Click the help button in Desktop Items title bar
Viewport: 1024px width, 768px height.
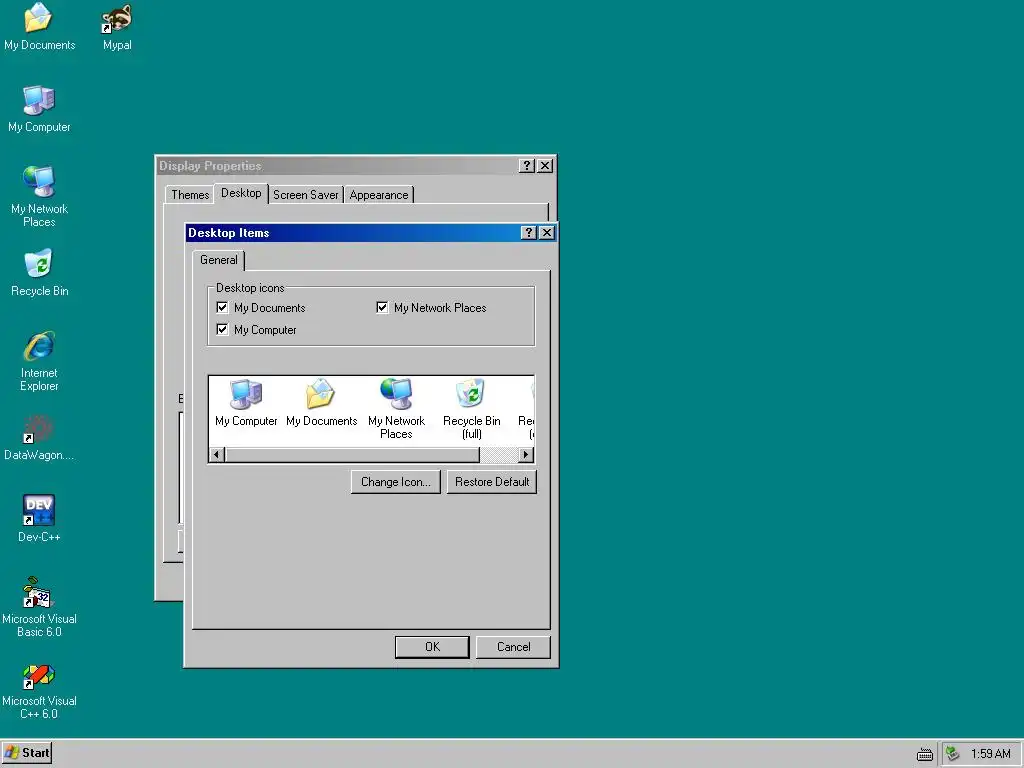529,232
